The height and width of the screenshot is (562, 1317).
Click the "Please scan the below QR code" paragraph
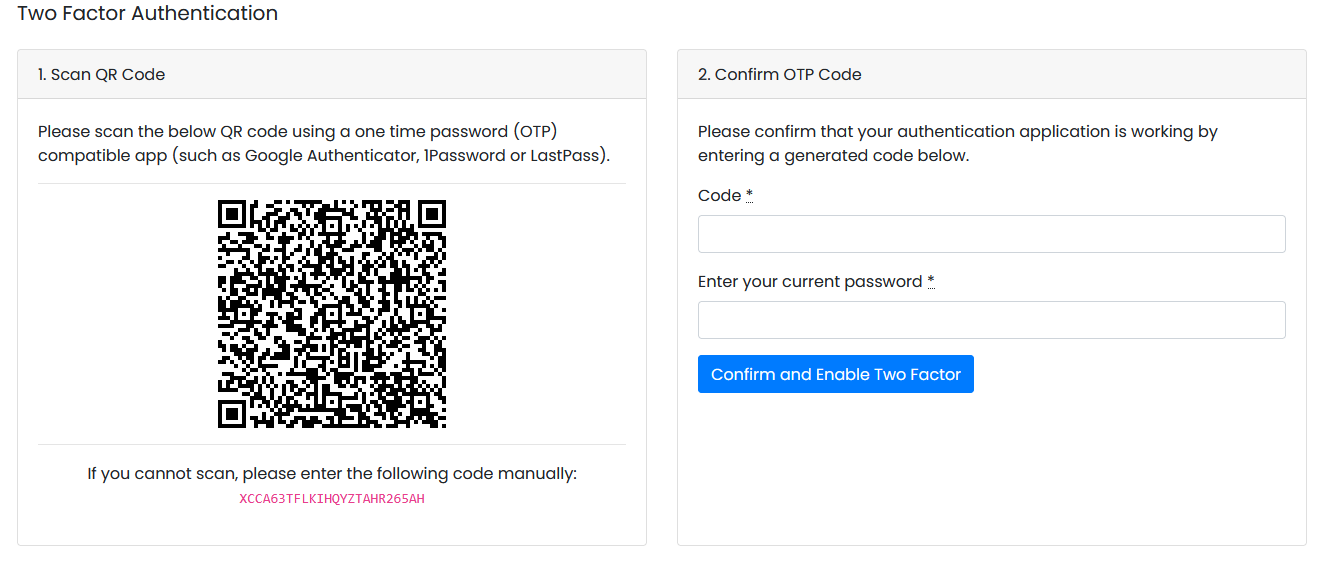pyautogui.click(x=324, y=144)
